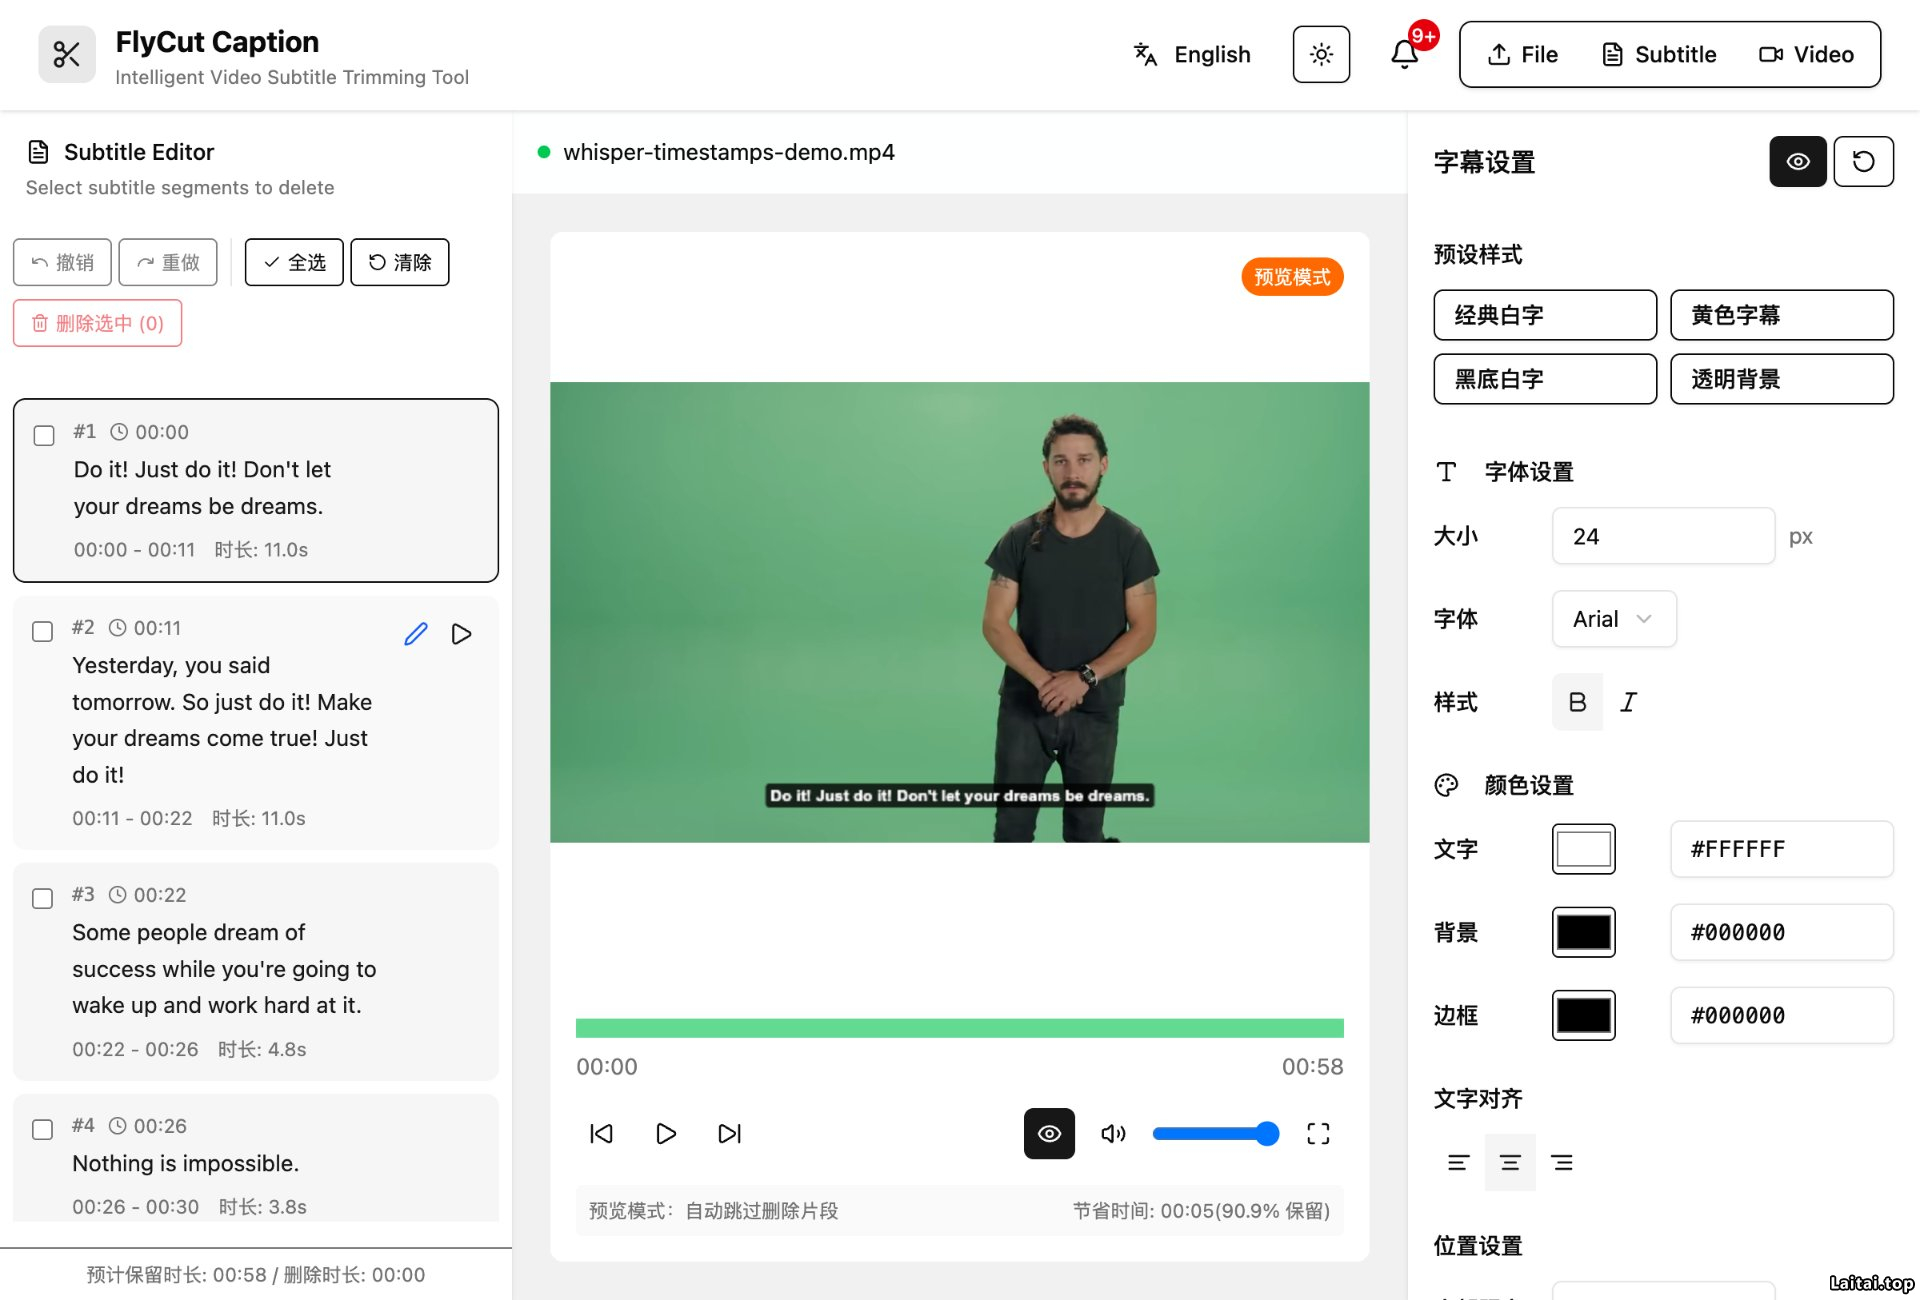Click the notification bell icon
This screenshot has height=1300, width=1920.
tap(1404, 54)
